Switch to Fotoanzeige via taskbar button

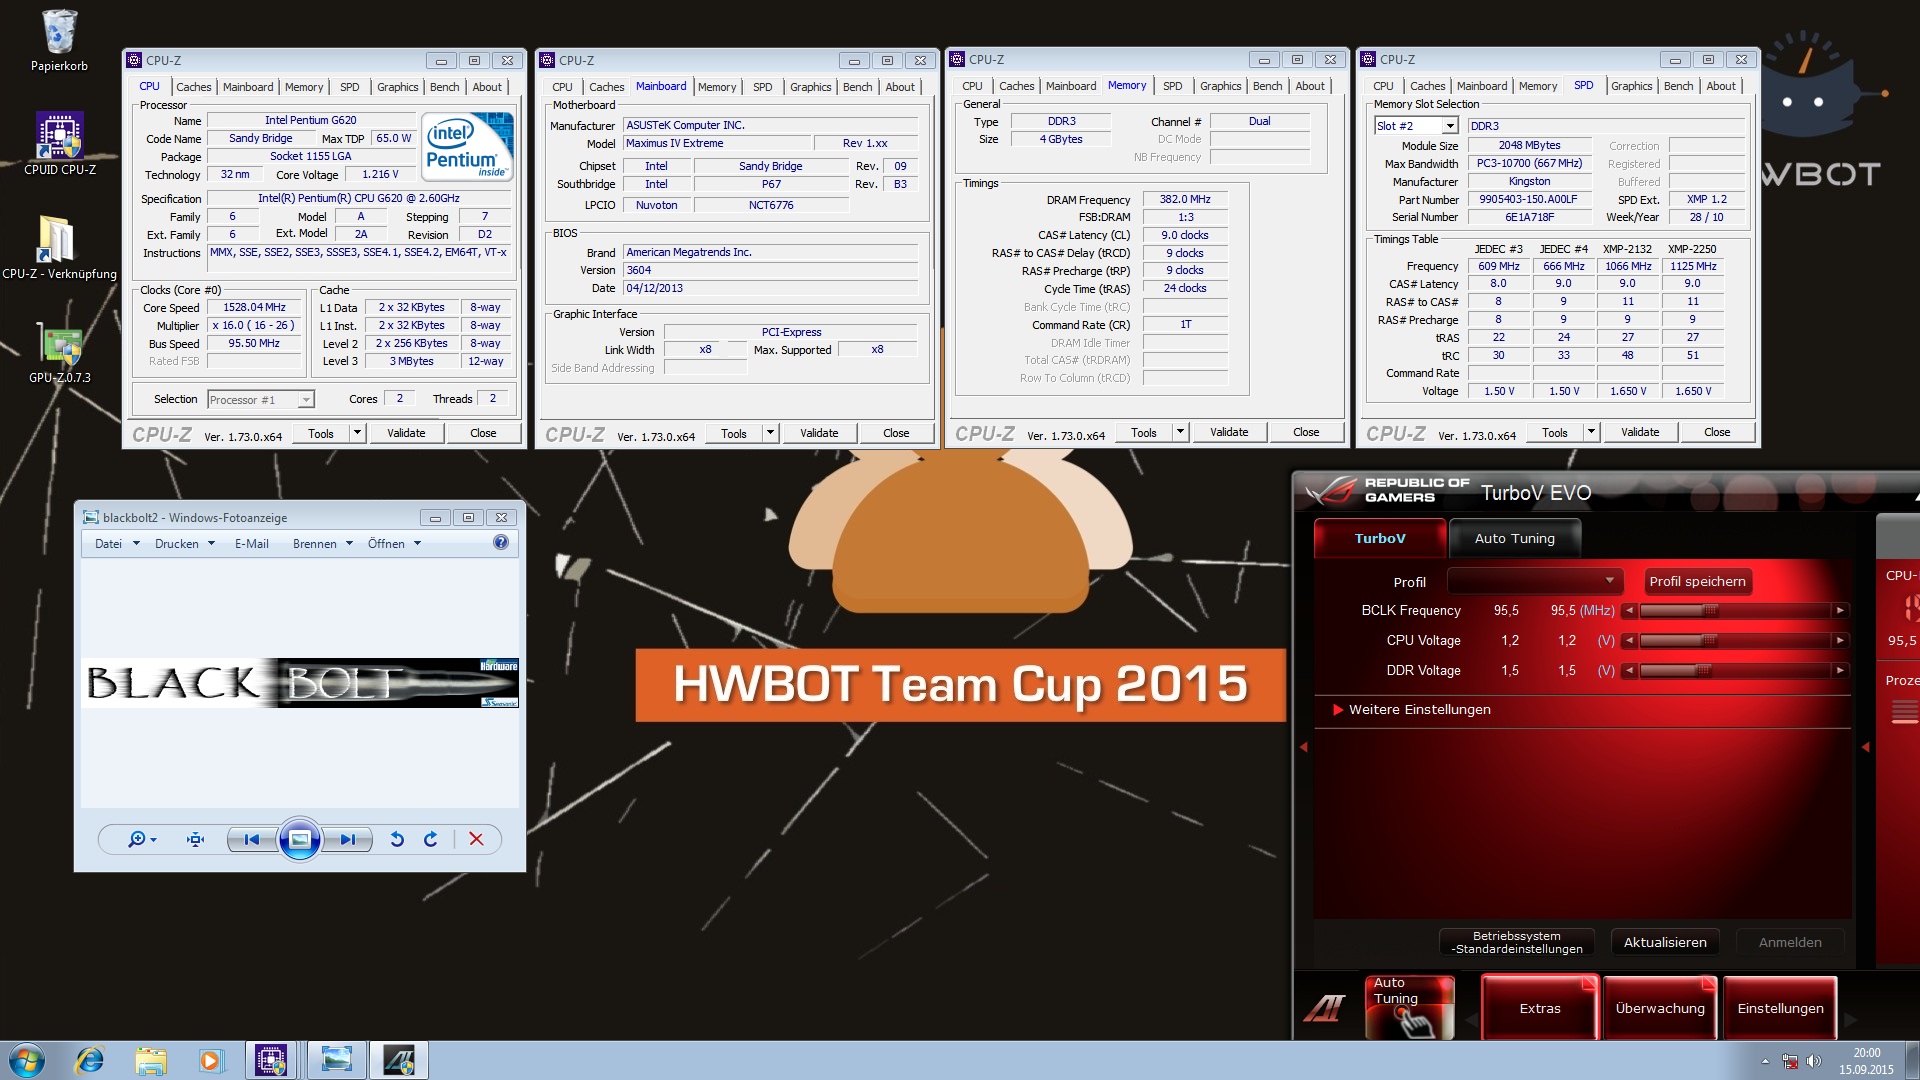coord(337,1060)
